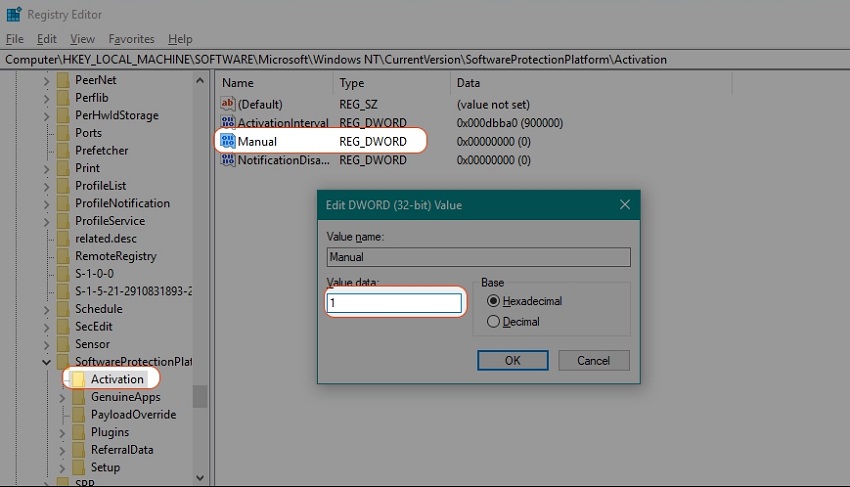Select the S-1-5-21-2910831893 key

click(133, 291)
